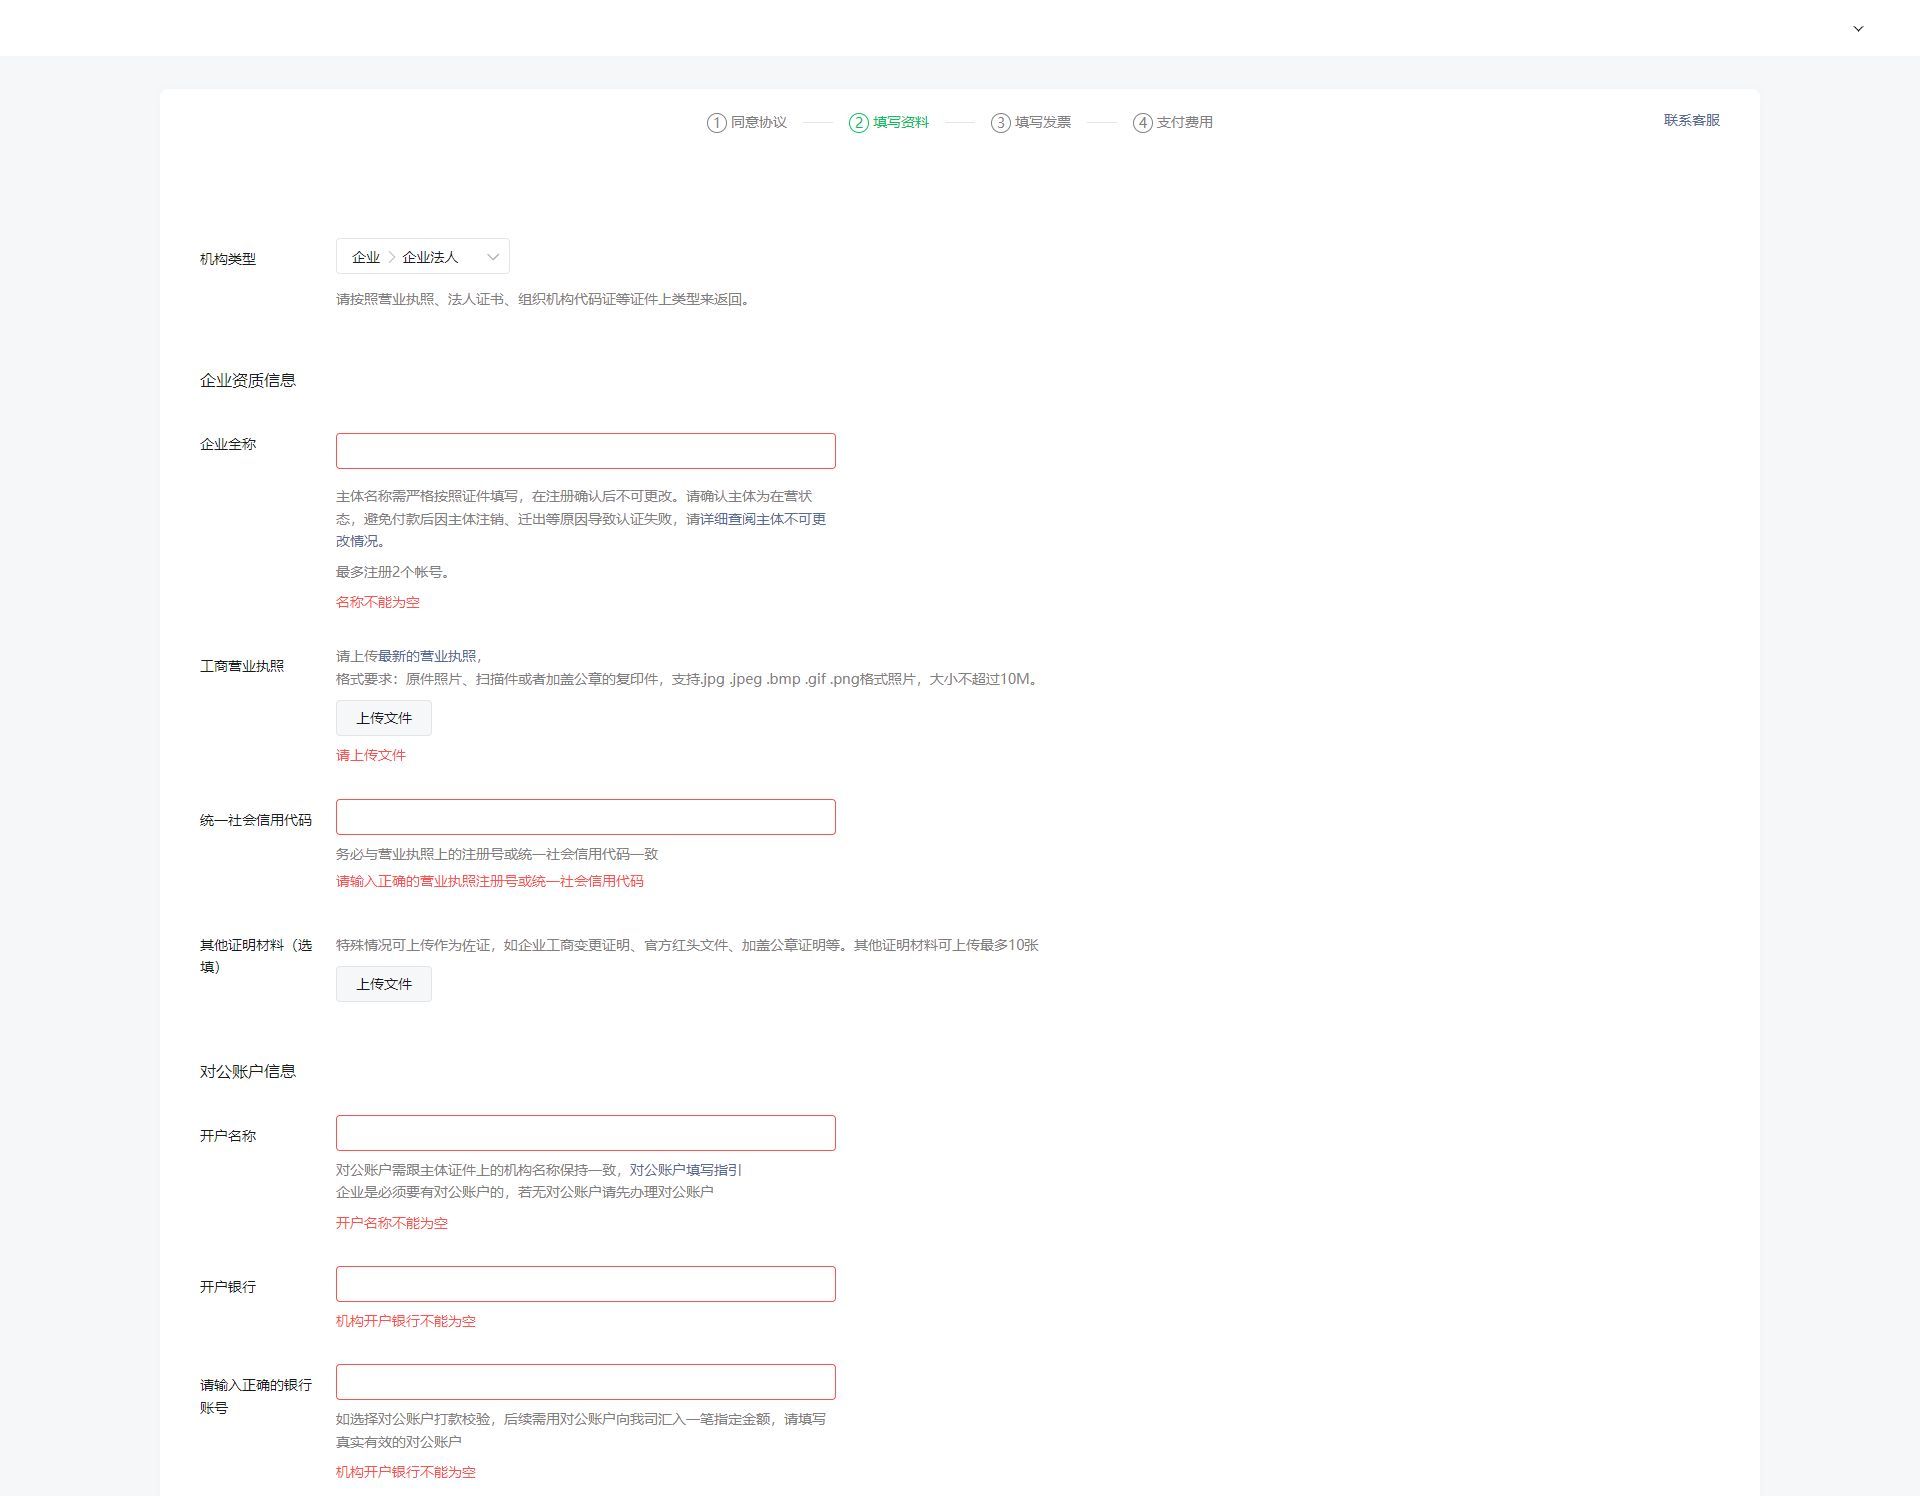The image size is (1920, 1496).
Task: Open 联系客服 link
Action: (1691, 120)
